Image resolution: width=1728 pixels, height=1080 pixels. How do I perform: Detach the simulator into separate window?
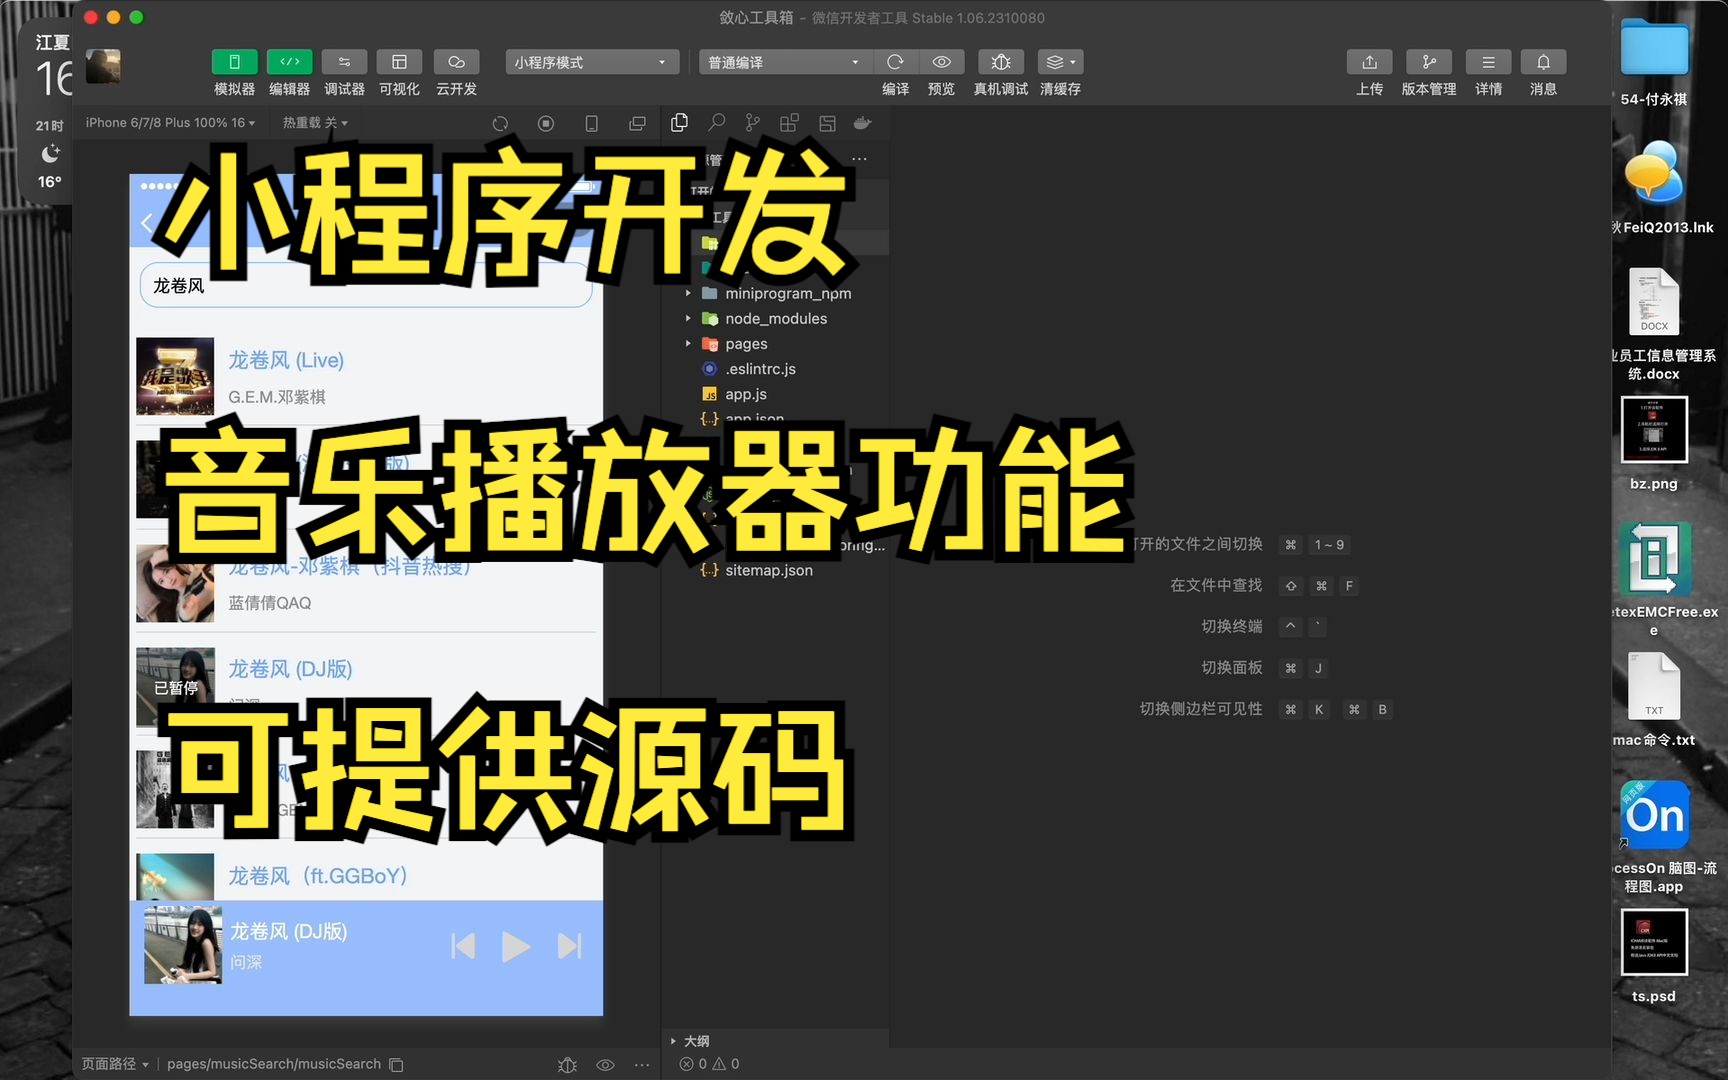pyautogui.click(x=637, y=123)
